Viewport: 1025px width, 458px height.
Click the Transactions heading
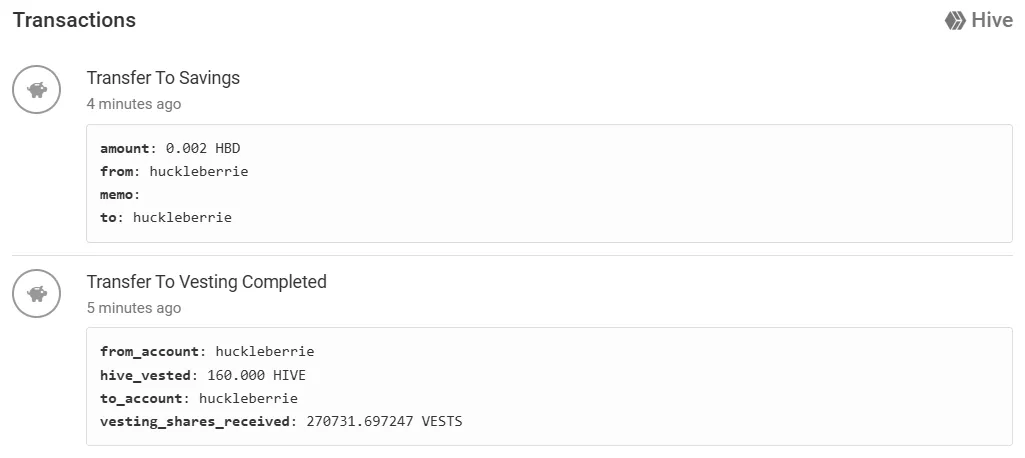point(74,20)
